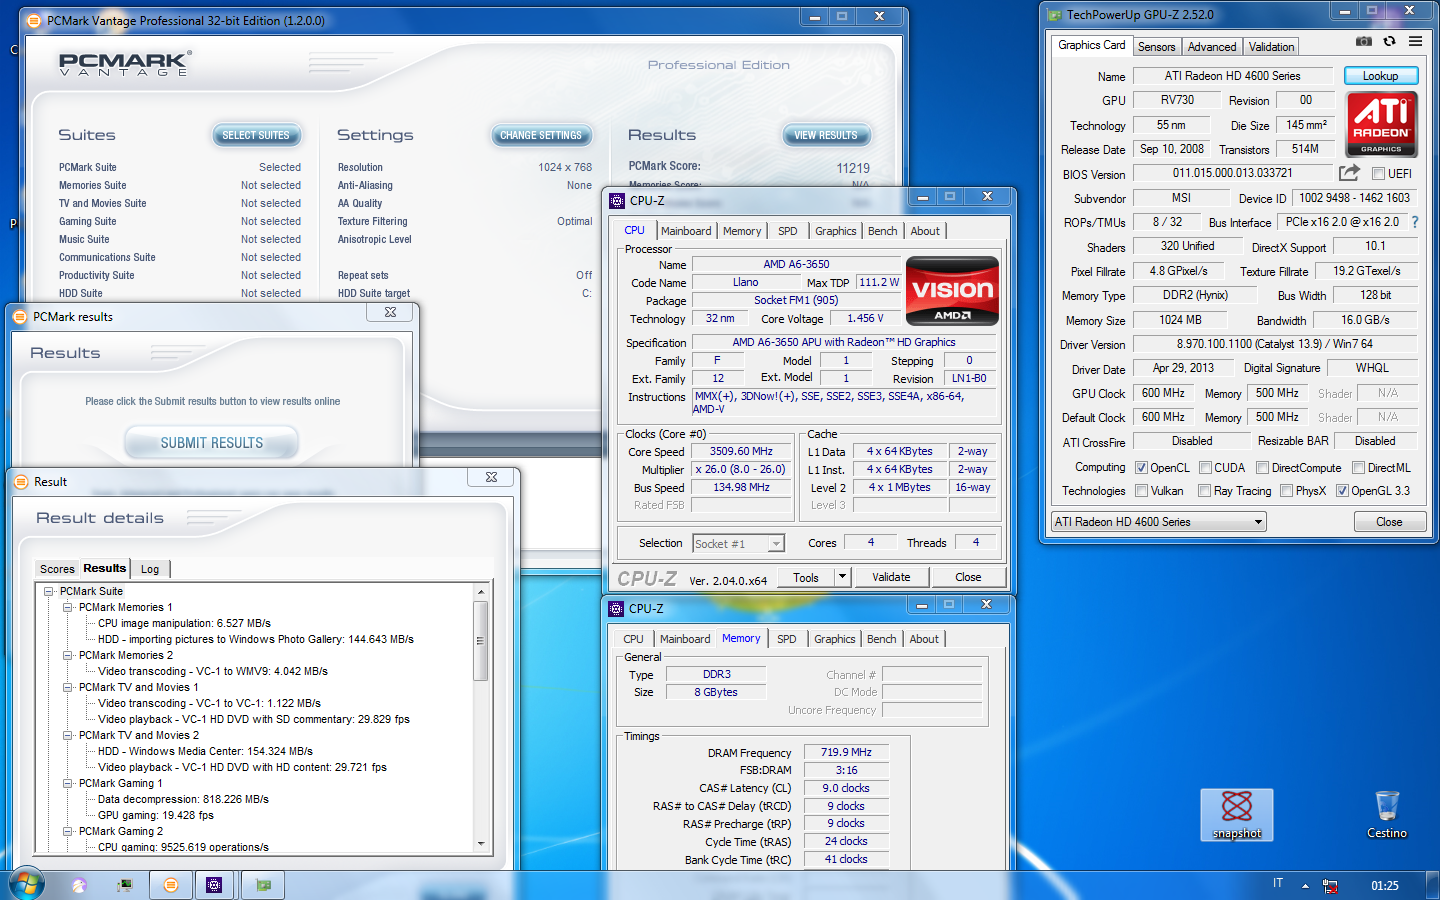Screen dimensions: 1440x900
Task: Click the Validate button in CPU-Z
Action: pos(891,577)
